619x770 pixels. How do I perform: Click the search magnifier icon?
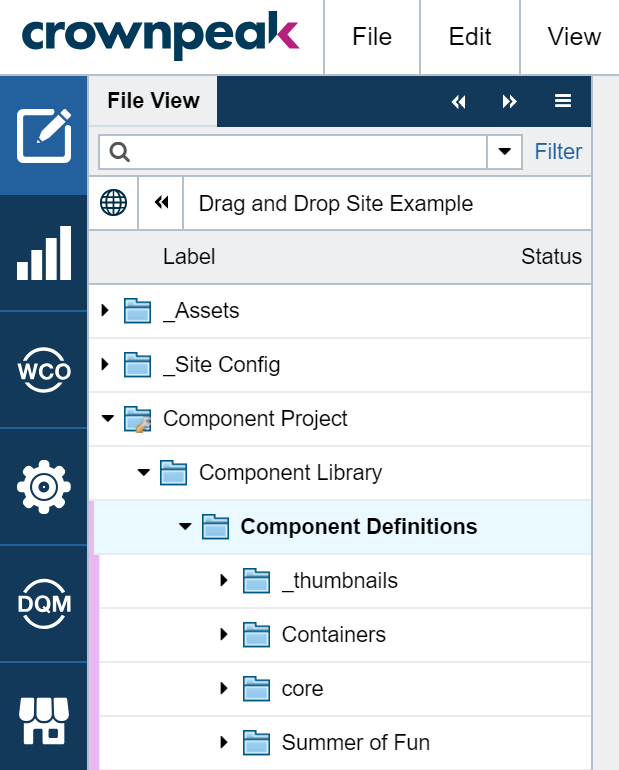(x=119, y=152)
